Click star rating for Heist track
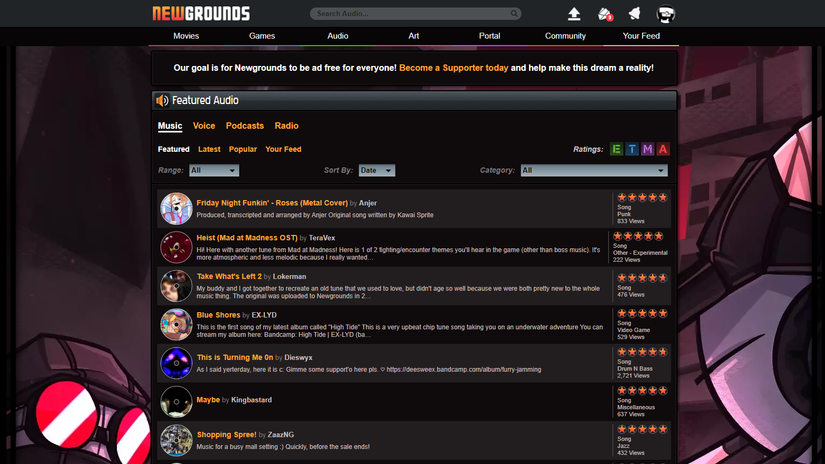Screen dimensions: 825x464 pos(638,236)
